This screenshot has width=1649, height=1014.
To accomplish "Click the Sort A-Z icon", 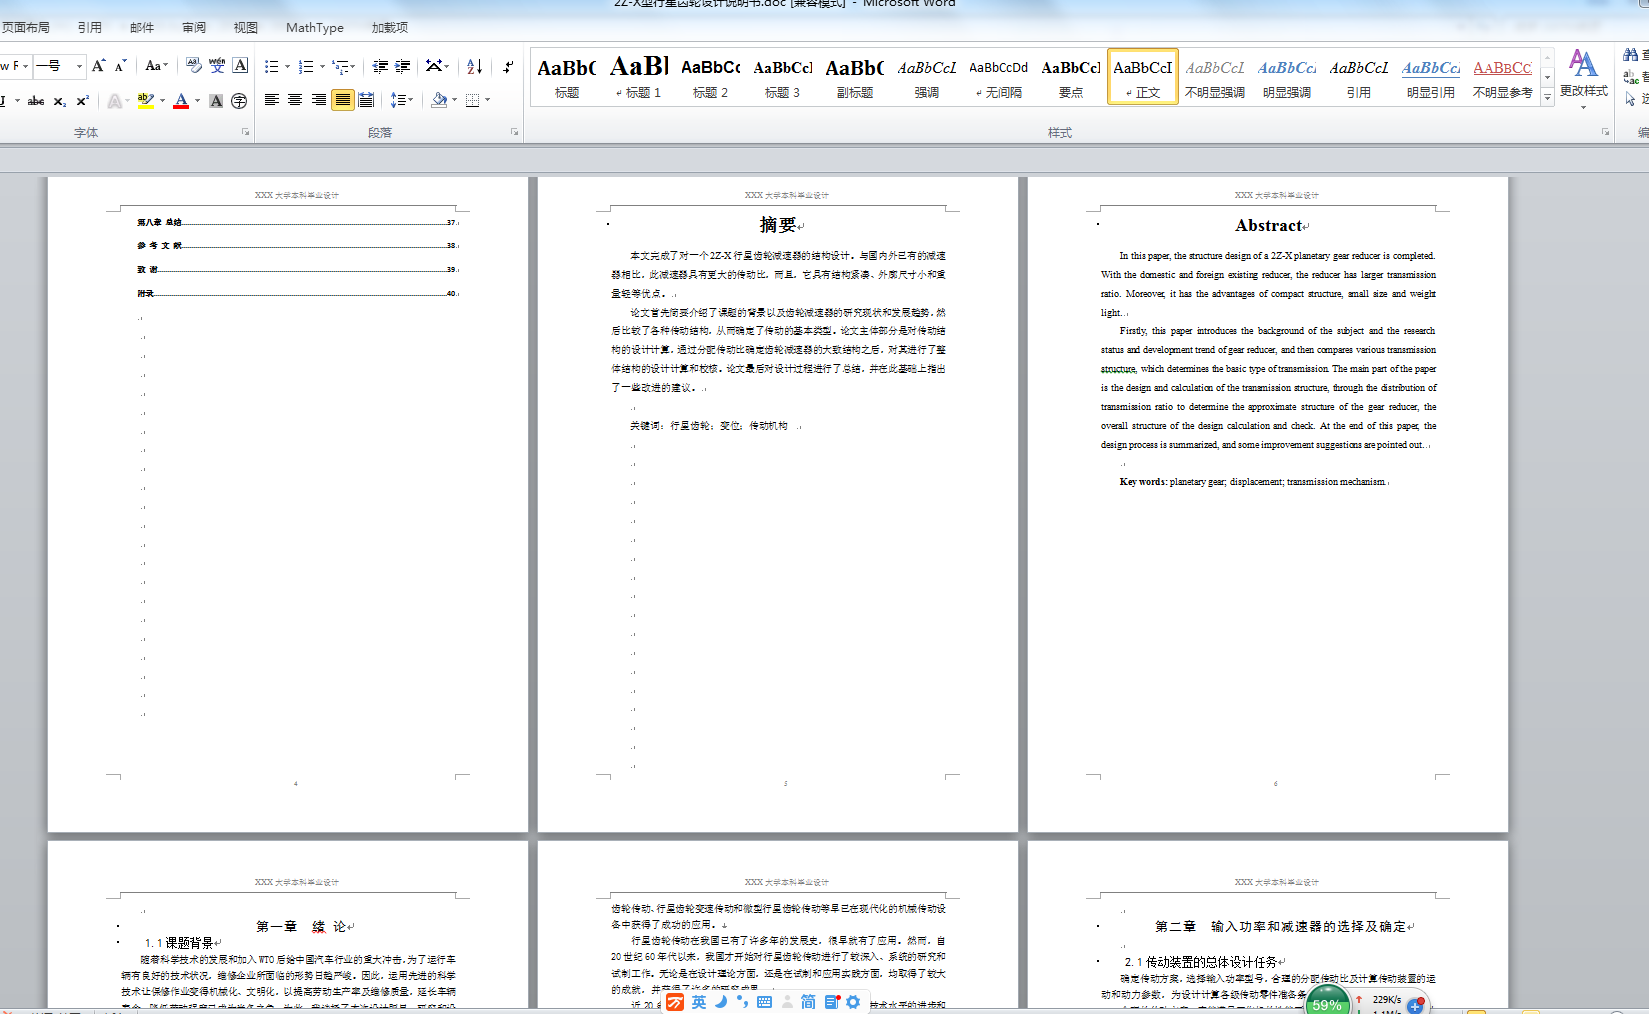I will [475, 66].
